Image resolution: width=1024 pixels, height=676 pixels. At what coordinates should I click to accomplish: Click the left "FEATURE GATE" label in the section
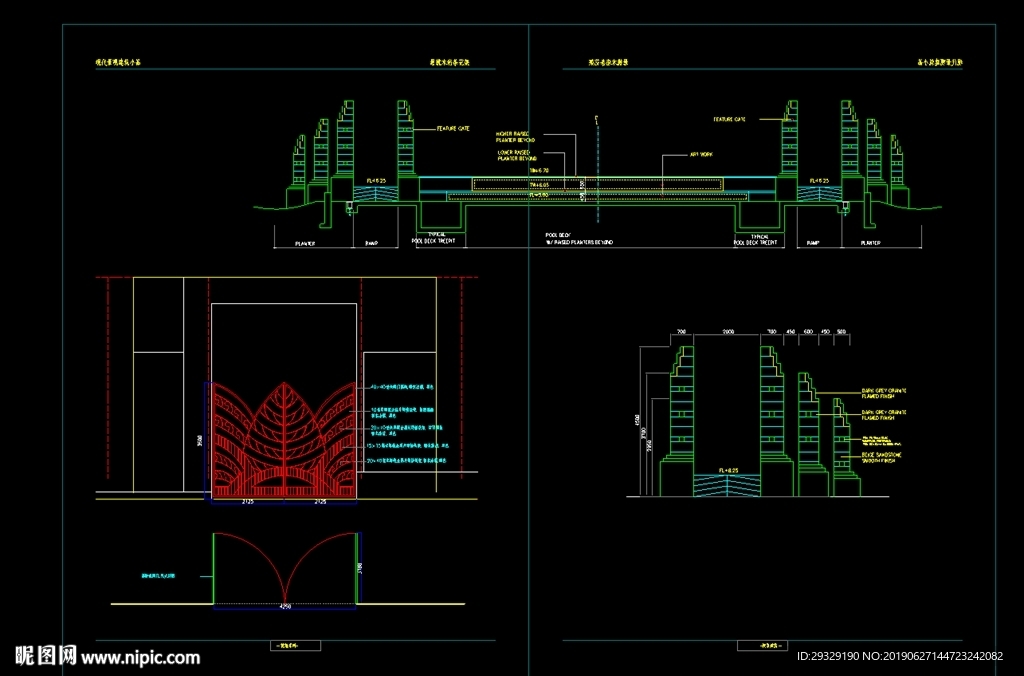[x=453, y=129]
